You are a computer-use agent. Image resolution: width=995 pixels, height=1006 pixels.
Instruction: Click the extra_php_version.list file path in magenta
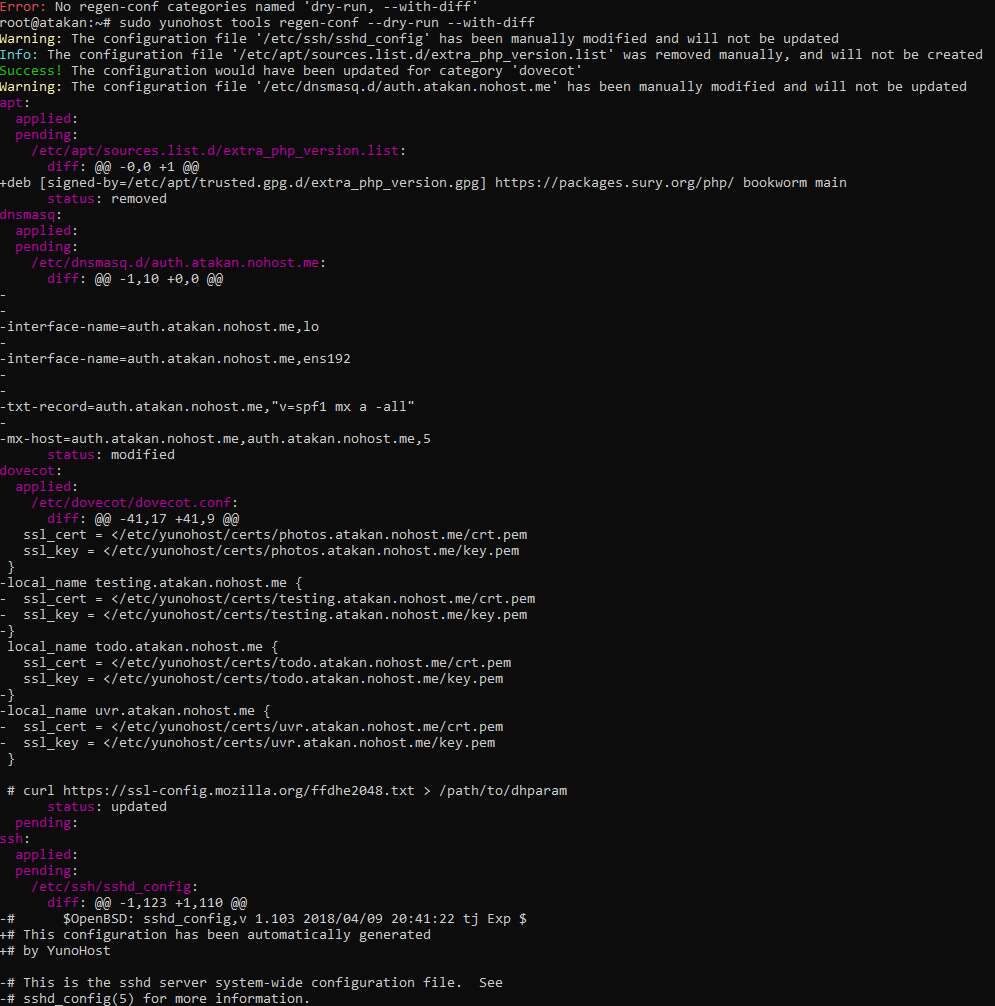pyautogui.click(x=219, y=151)
